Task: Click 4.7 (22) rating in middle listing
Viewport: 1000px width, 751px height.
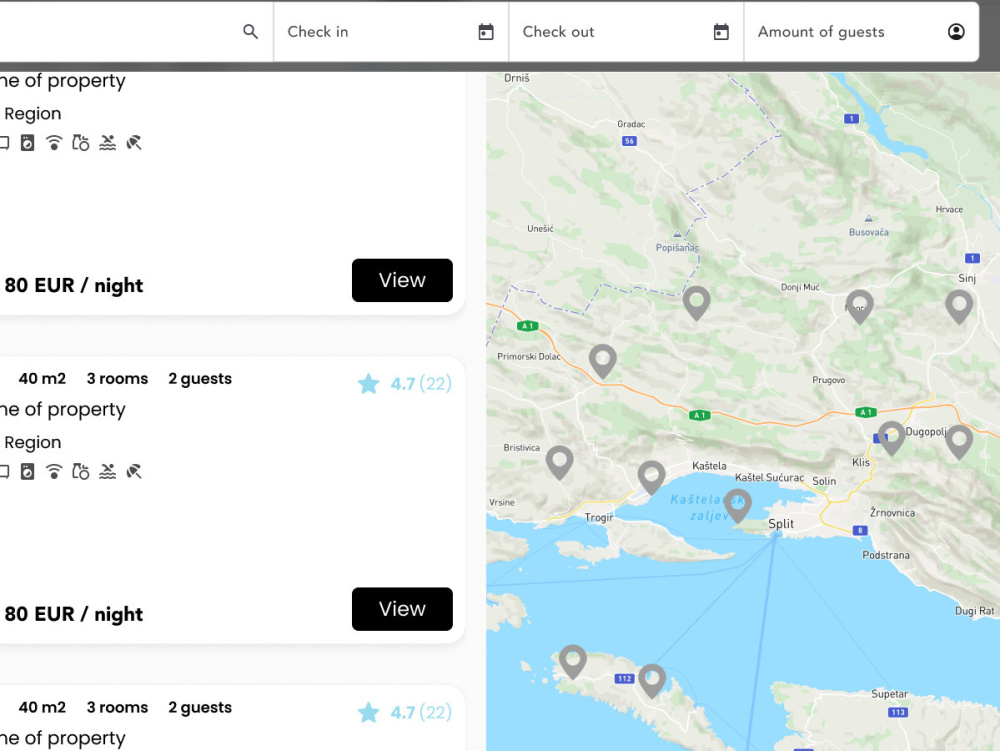Action: [x=421, y=384]
